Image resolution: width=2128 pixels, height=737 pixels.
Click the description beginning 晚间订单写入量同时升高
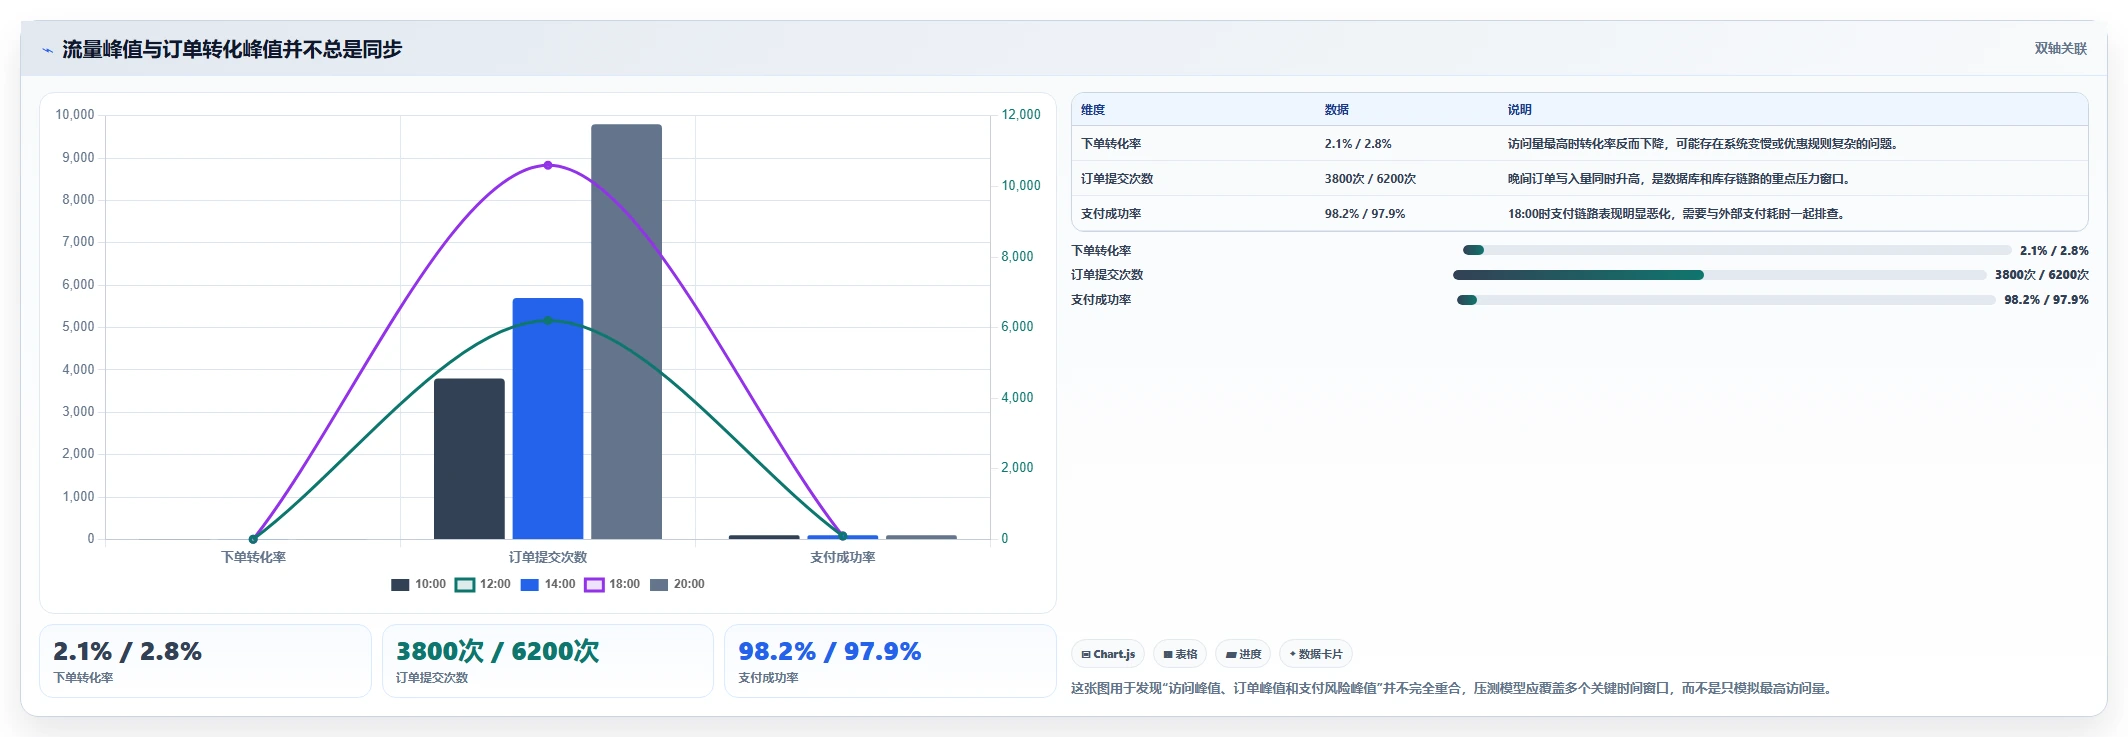[1679, 179]
